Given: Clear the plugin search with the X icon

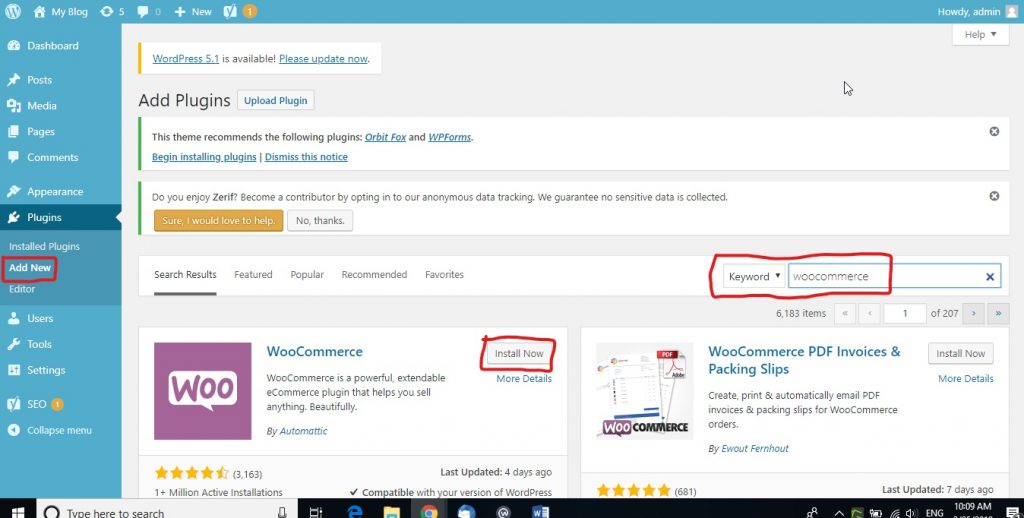Looking at the screenshot, I should pos(989,277).
